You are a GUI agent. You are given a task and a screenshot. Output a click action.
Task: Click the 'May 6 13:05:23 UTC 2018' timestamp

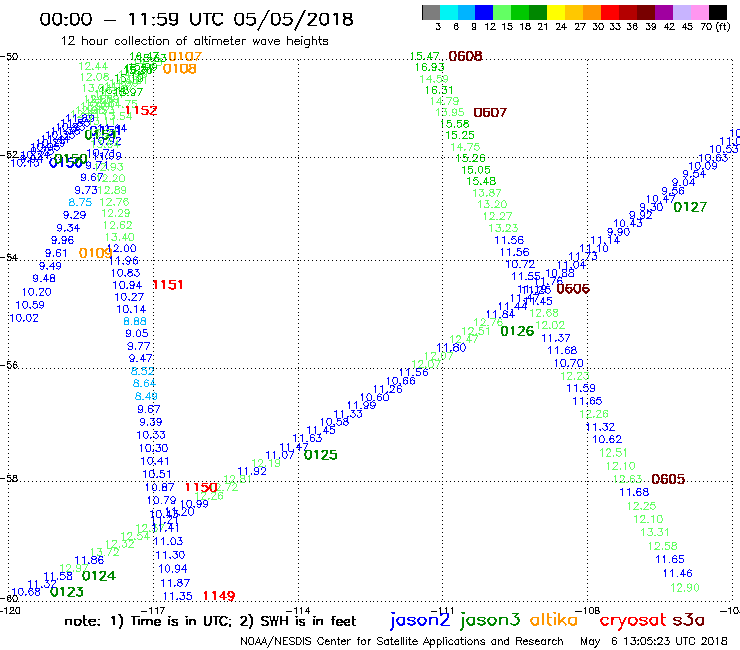[654, 642]
